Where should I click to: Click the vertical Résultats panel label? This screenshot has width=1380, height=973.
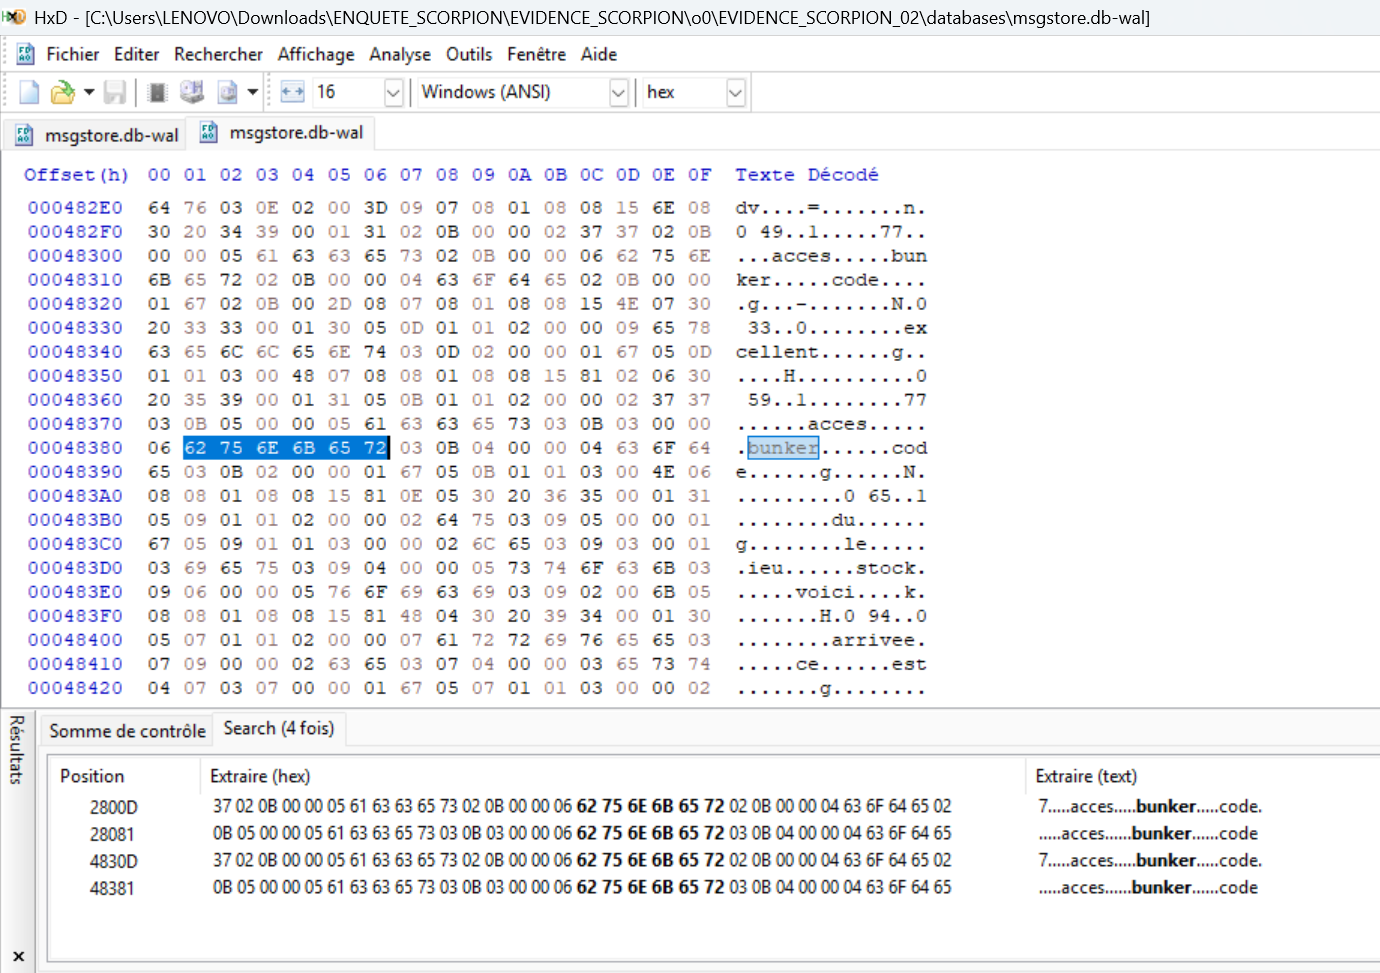pos(17,750)
